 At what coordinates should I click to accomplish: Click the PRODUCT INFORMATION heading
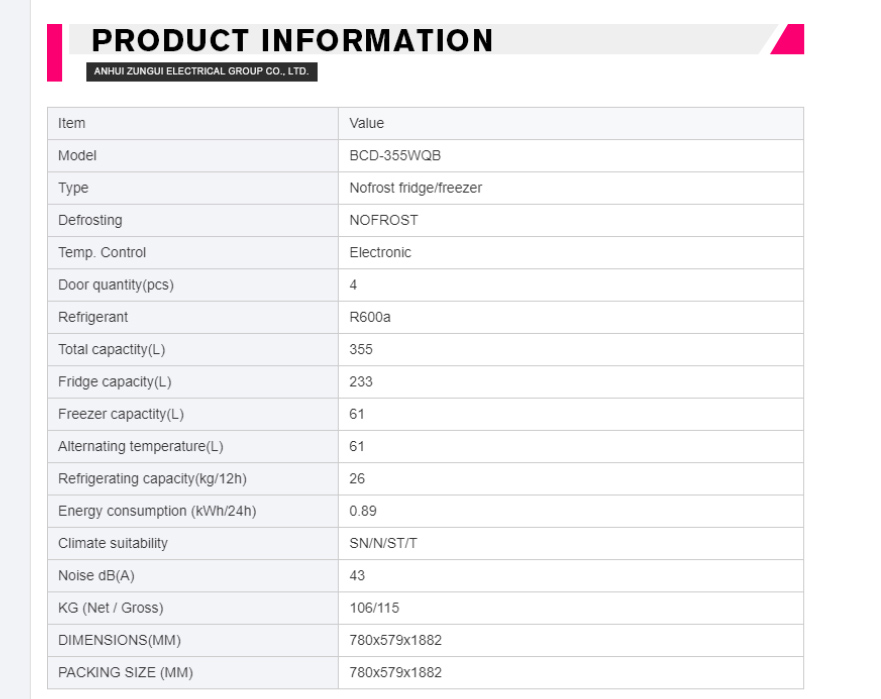coord(292,40)
